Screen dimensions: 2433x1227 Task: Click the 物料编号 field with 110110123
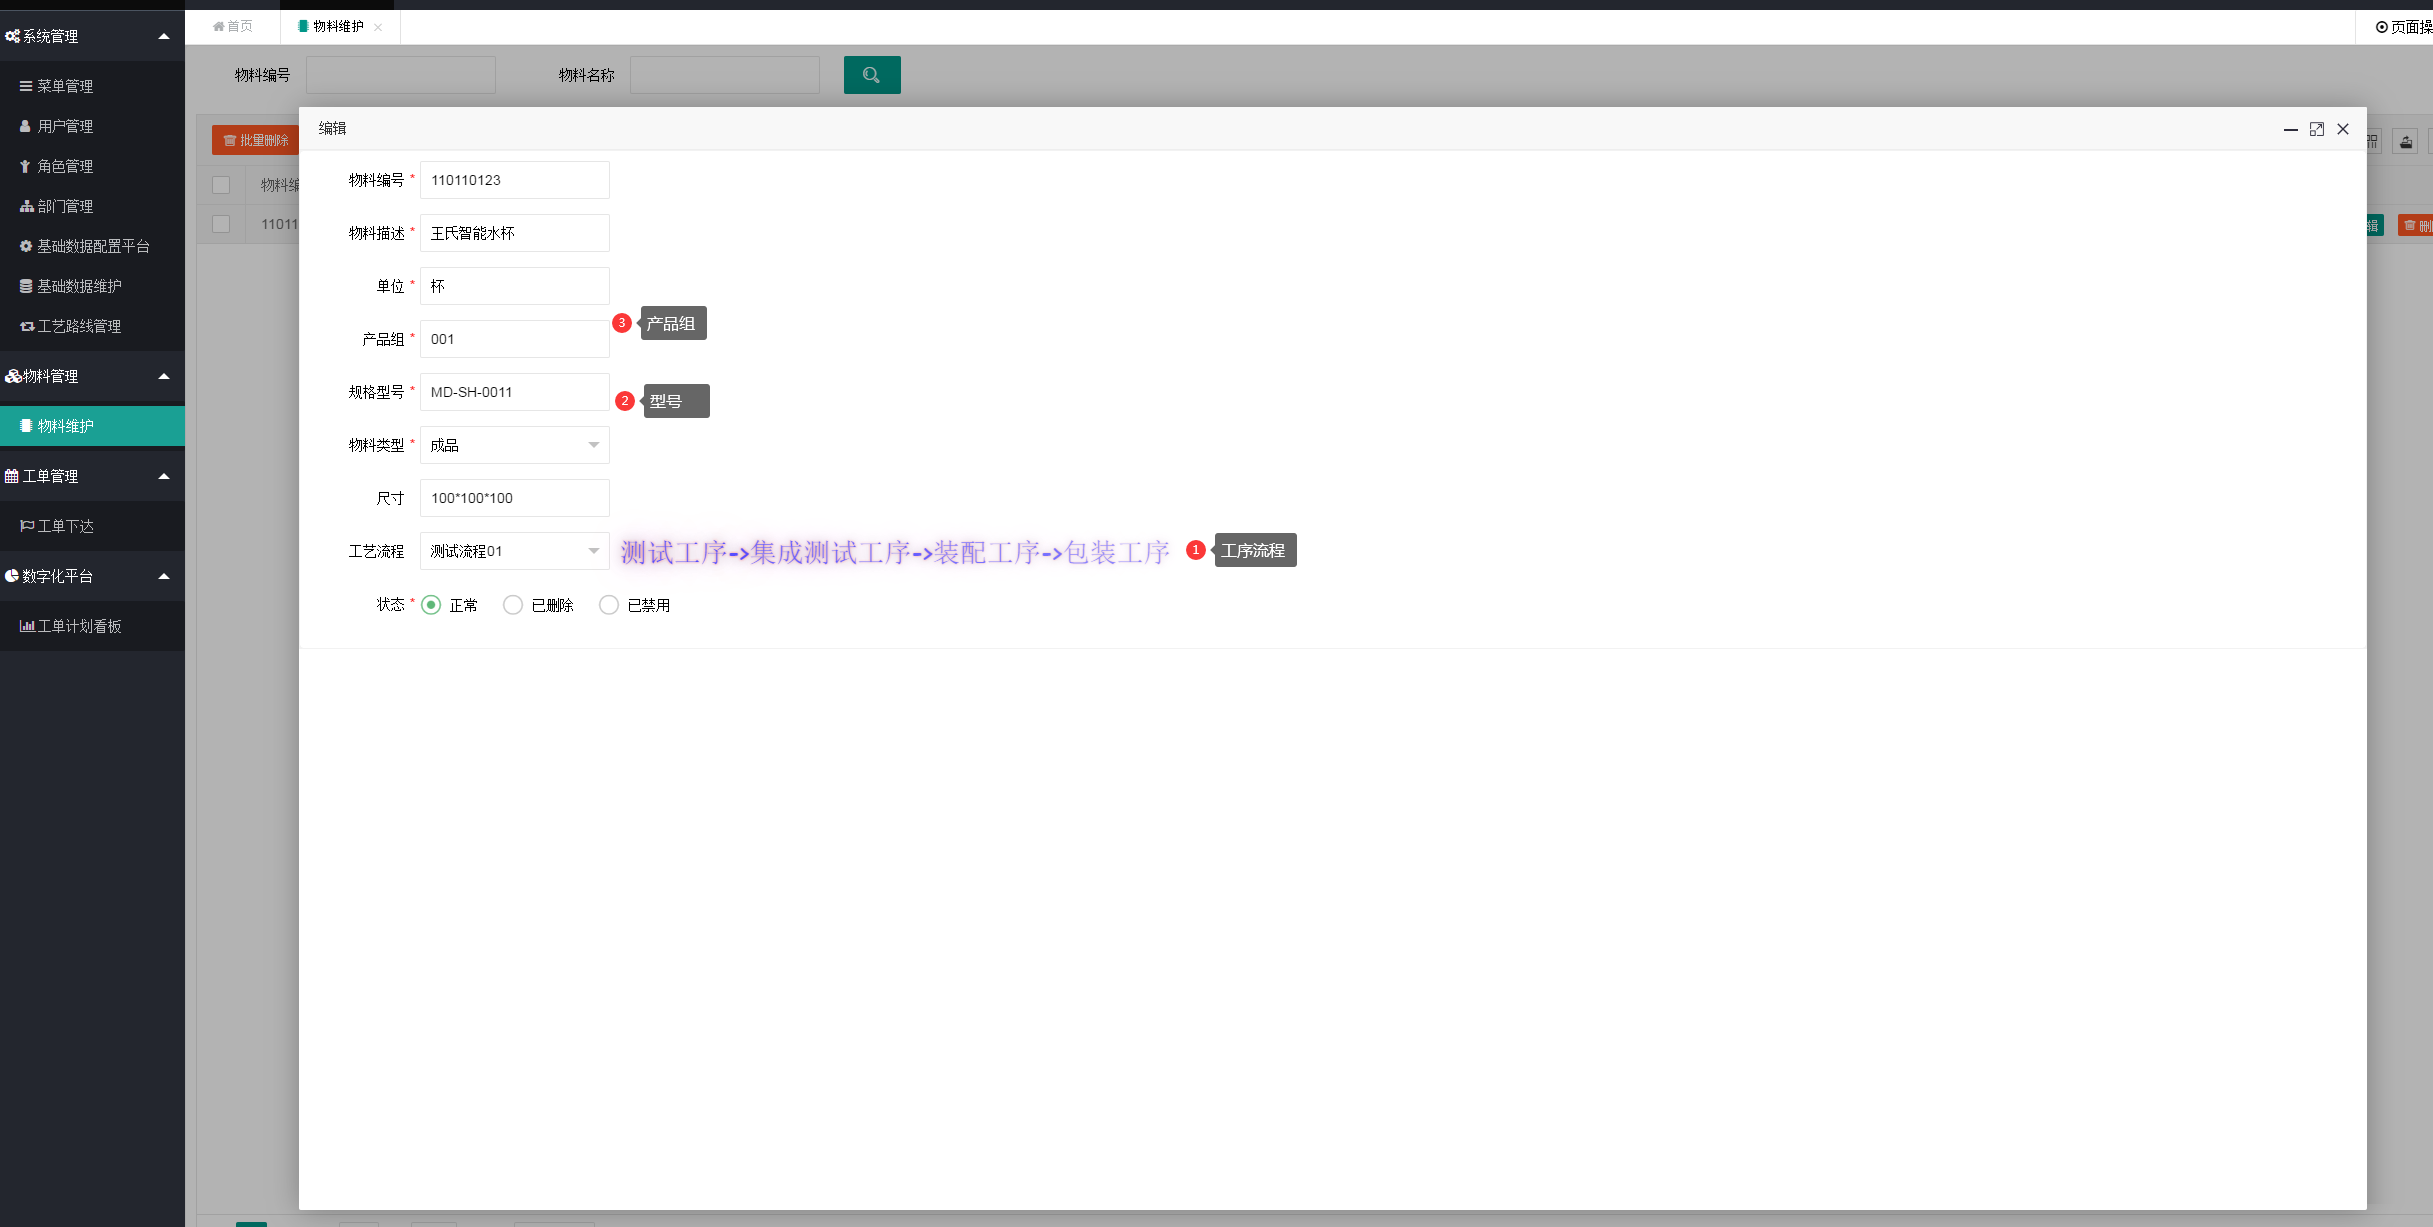click(x=515, y=180)
